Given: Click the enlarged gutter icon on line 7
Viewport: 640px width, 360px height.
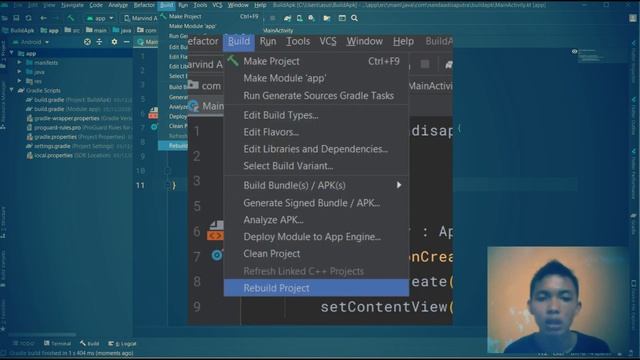Looking at the screenshot, I should point(217,256).
